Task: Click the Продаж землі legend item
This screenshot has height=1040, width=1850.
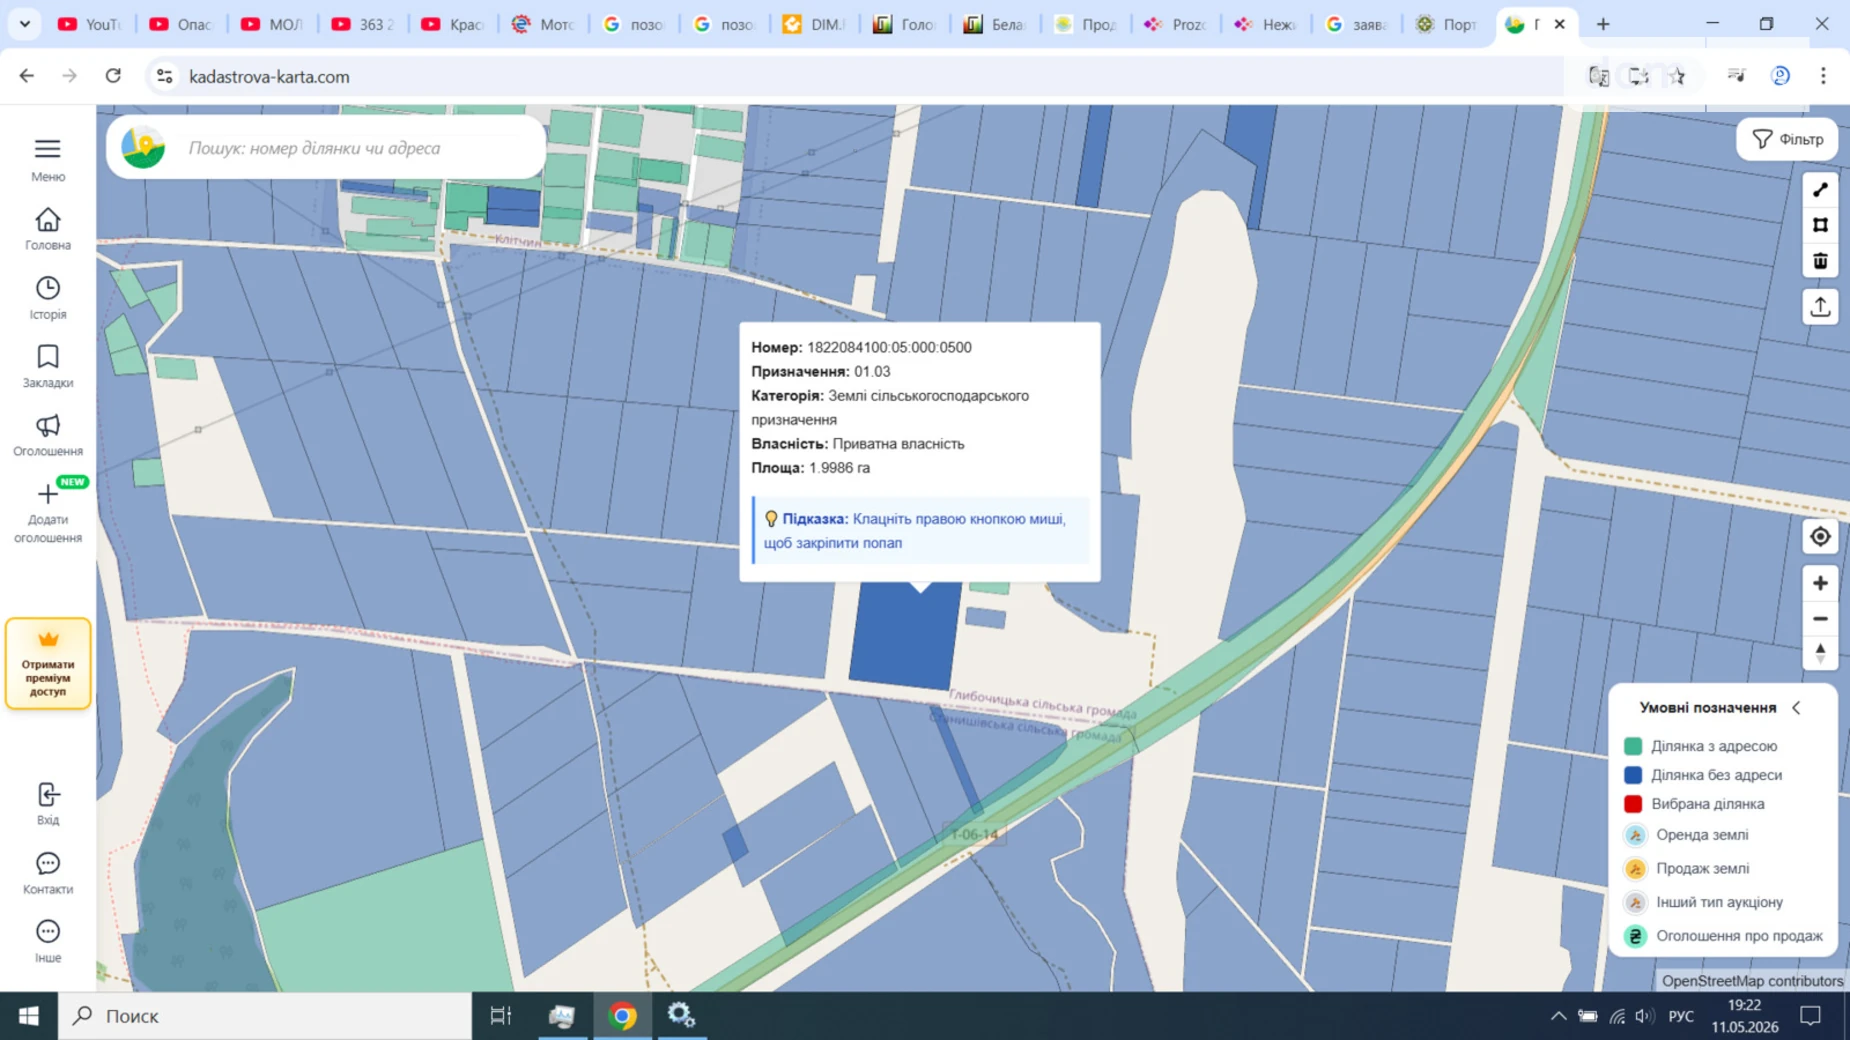Action: pyautogui.click(x=1688, y=869)
